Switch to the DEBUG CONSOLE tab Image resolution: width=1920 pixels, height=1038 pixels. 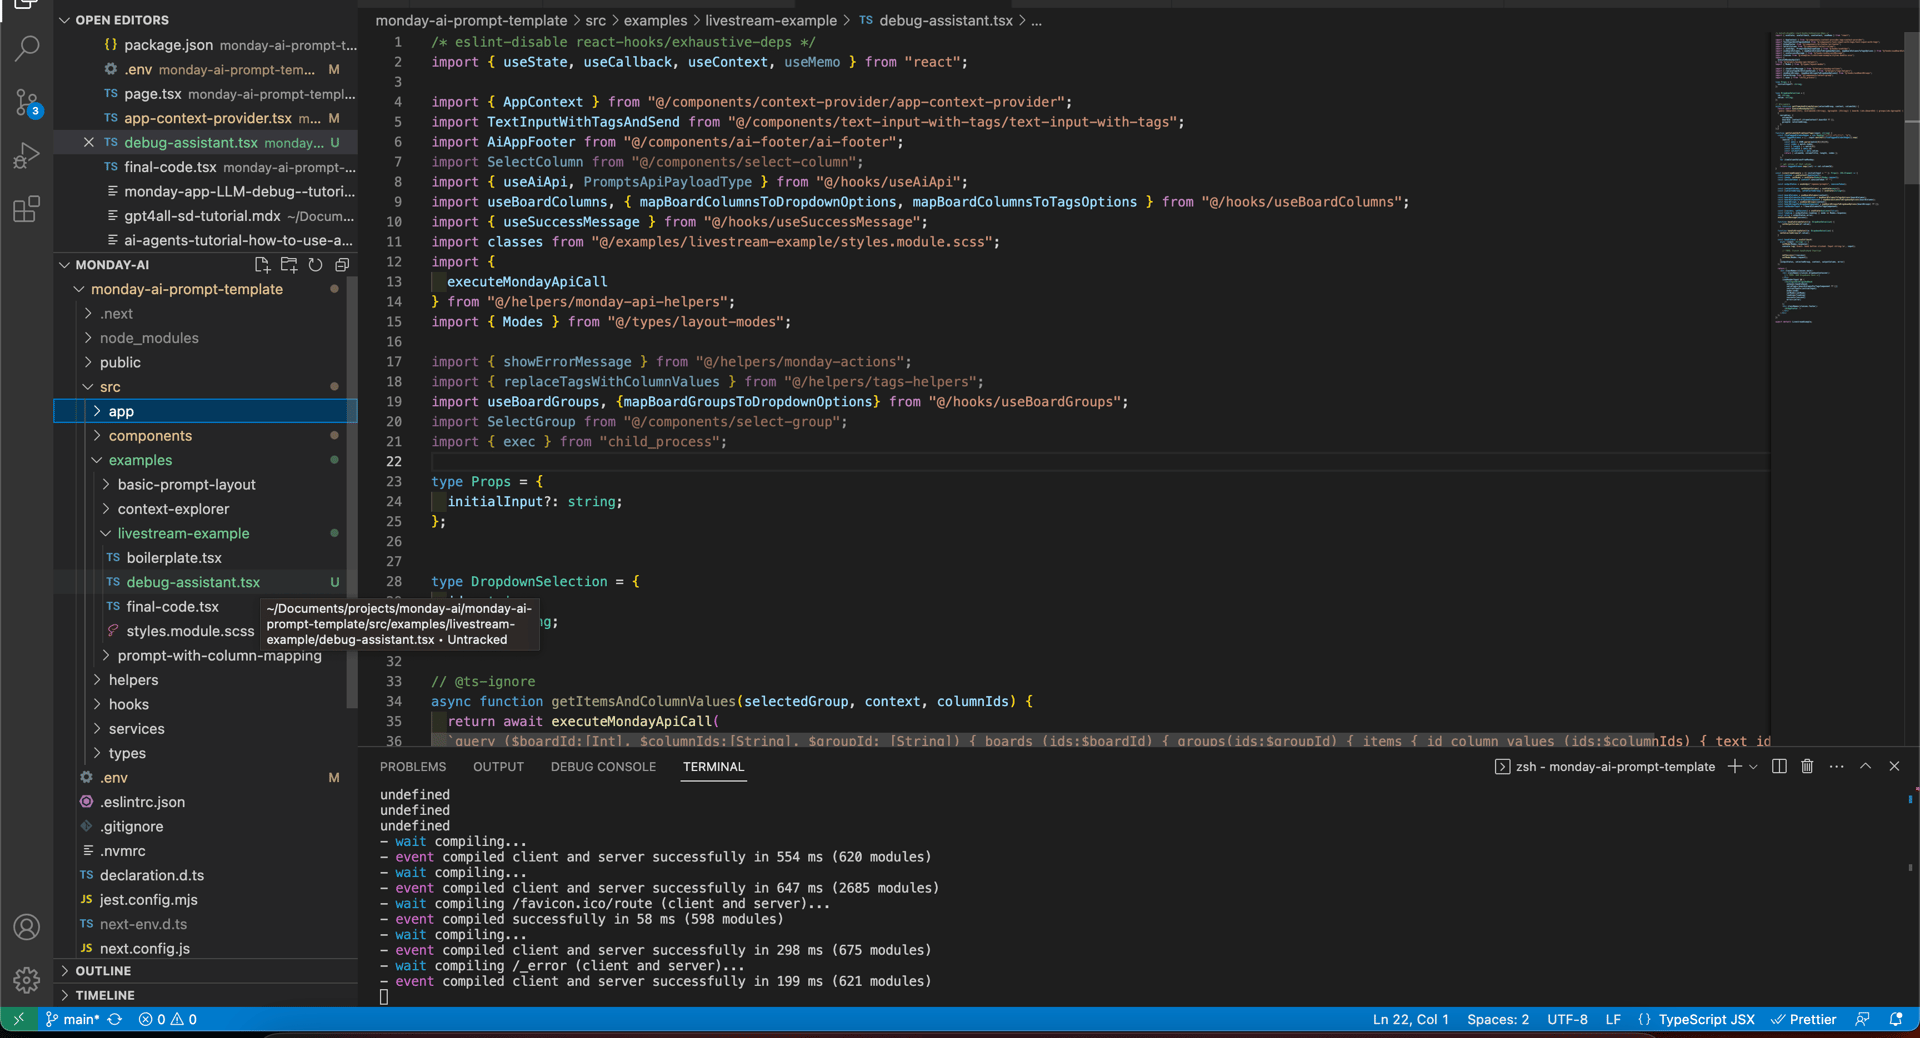(x=603, y=767)
